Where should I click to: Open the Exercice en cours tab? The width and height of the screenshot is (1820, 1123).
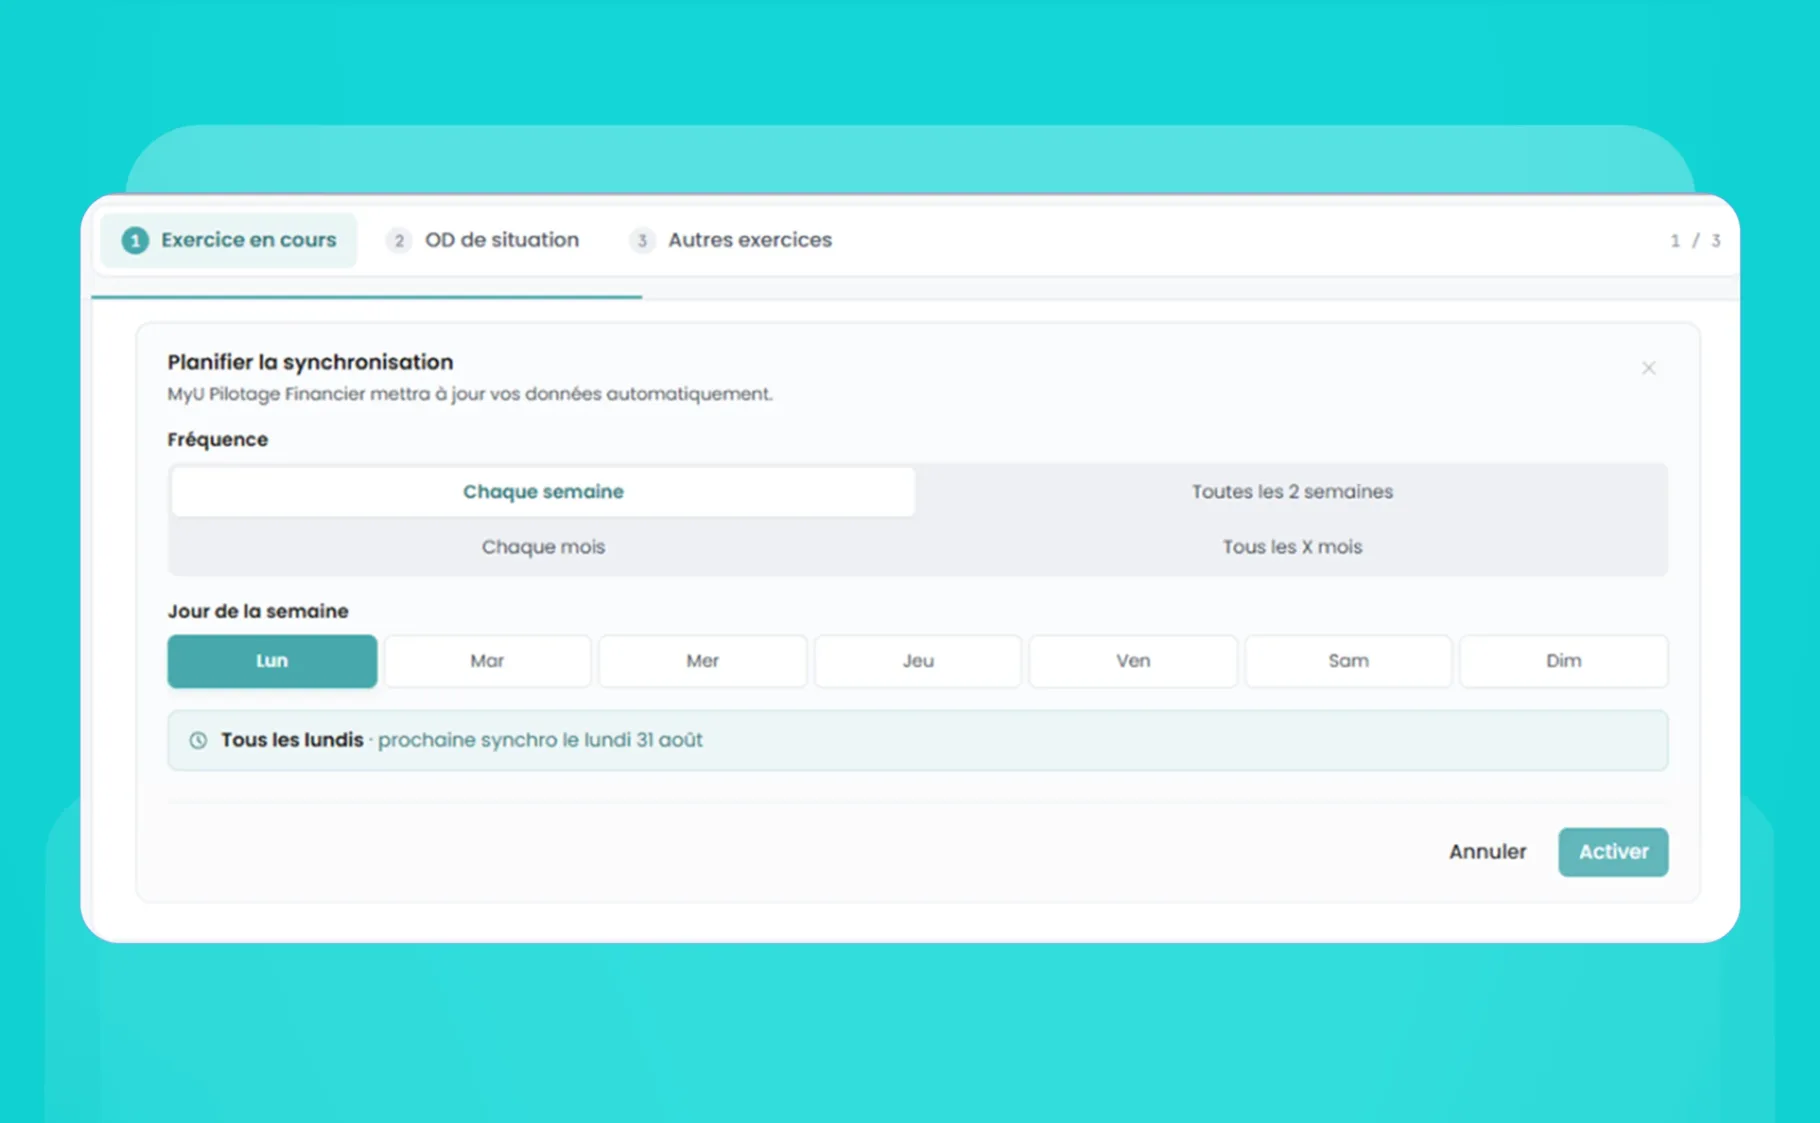click(x=229, y=240)
